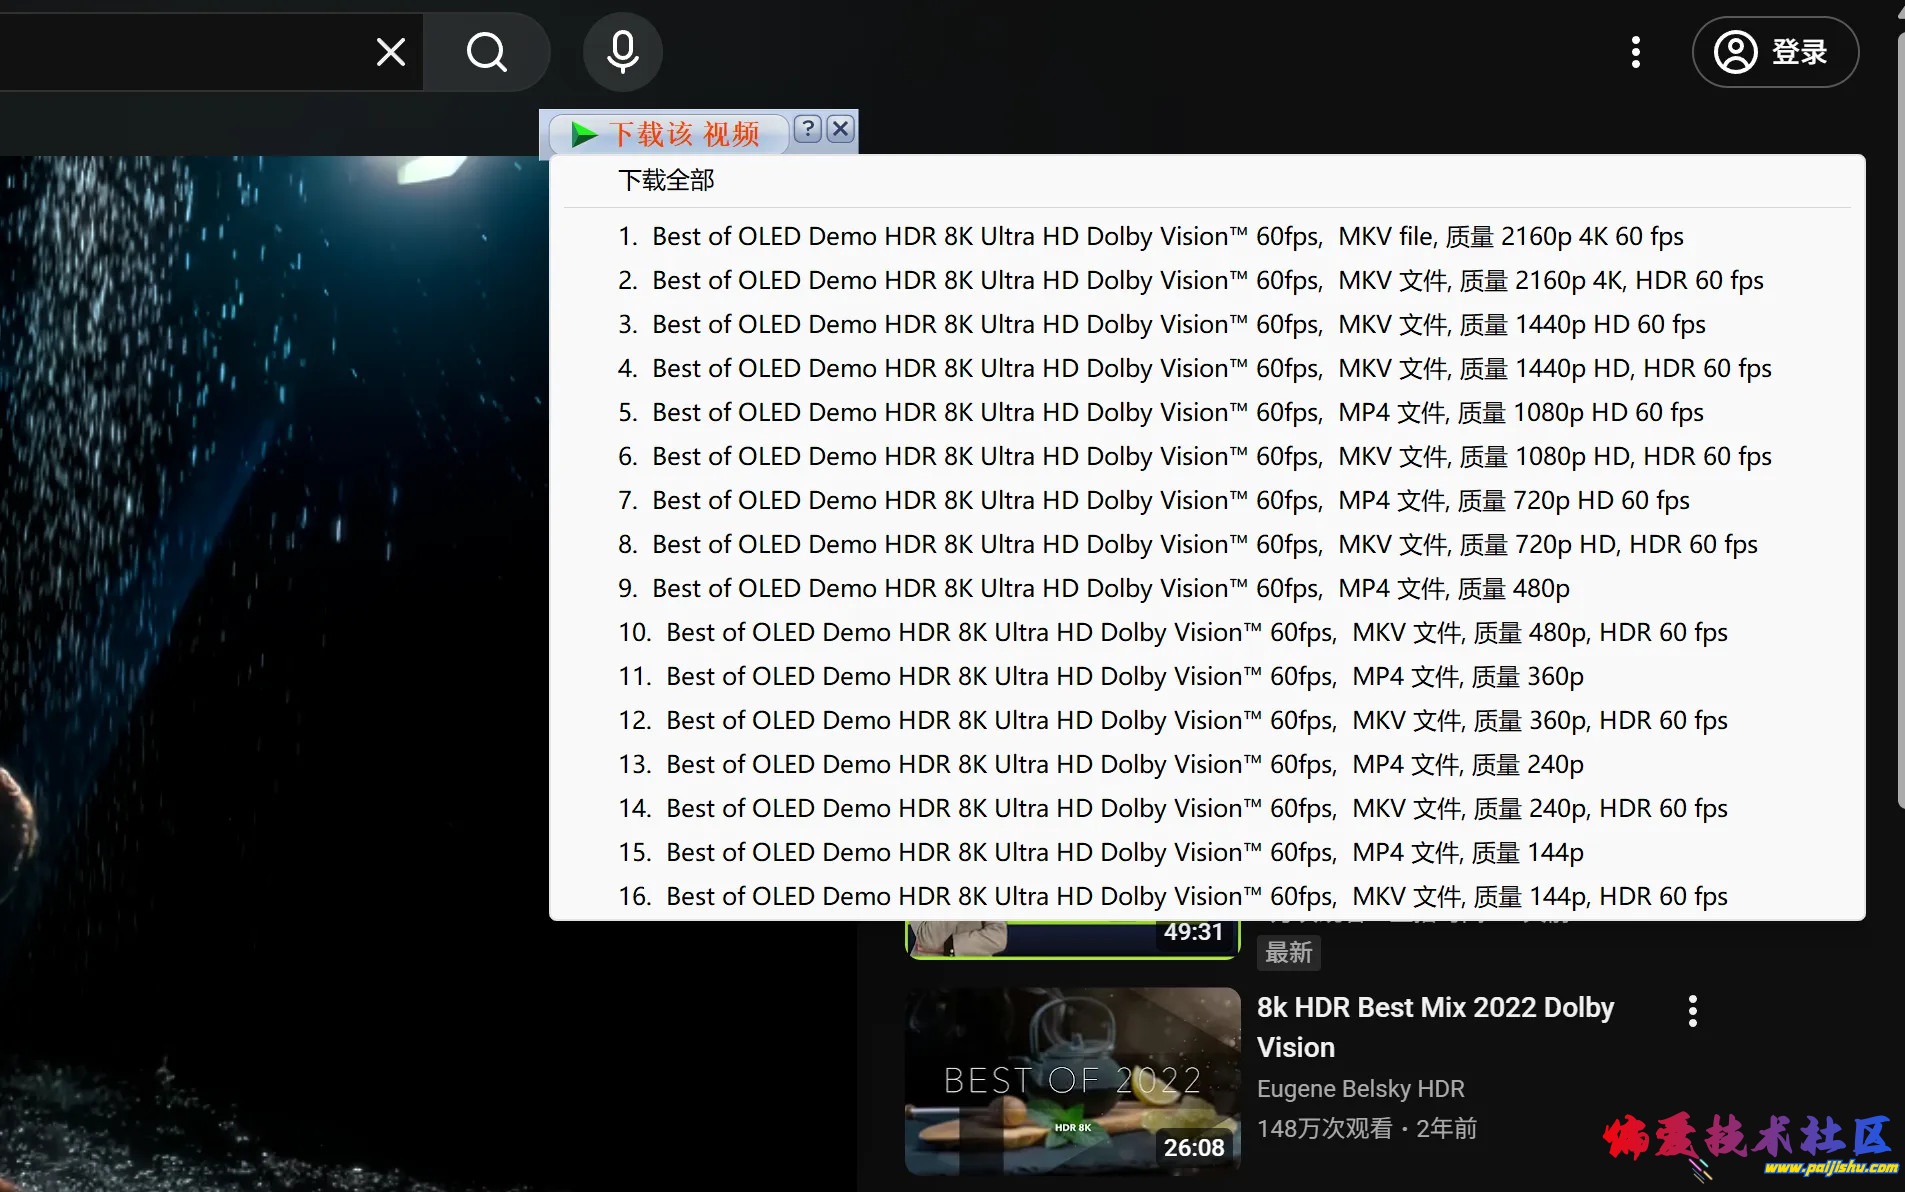Image resolution: width=1905 pixels, height=1192 pixels.
Task: Open 8k HDR Best Mix 2022 thumbnail
Action: pyautogui.click(x=1072, y=1080)
